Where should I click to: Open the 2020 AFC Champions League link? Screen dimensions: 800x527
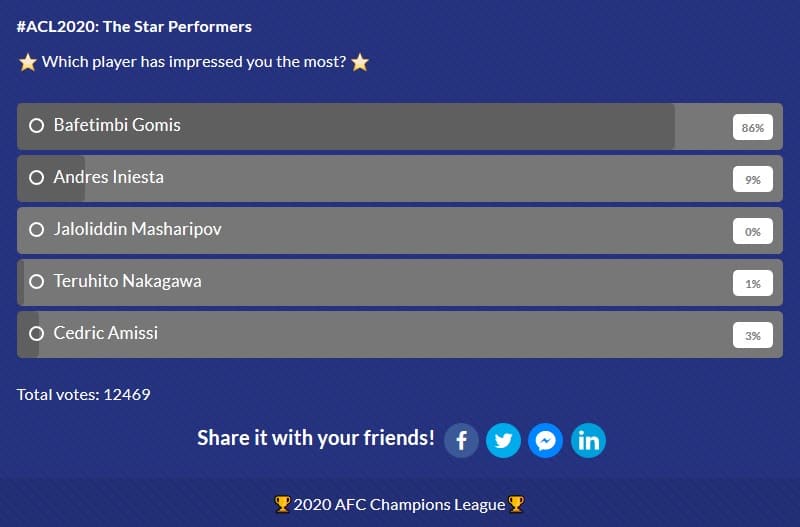point(399,505)
